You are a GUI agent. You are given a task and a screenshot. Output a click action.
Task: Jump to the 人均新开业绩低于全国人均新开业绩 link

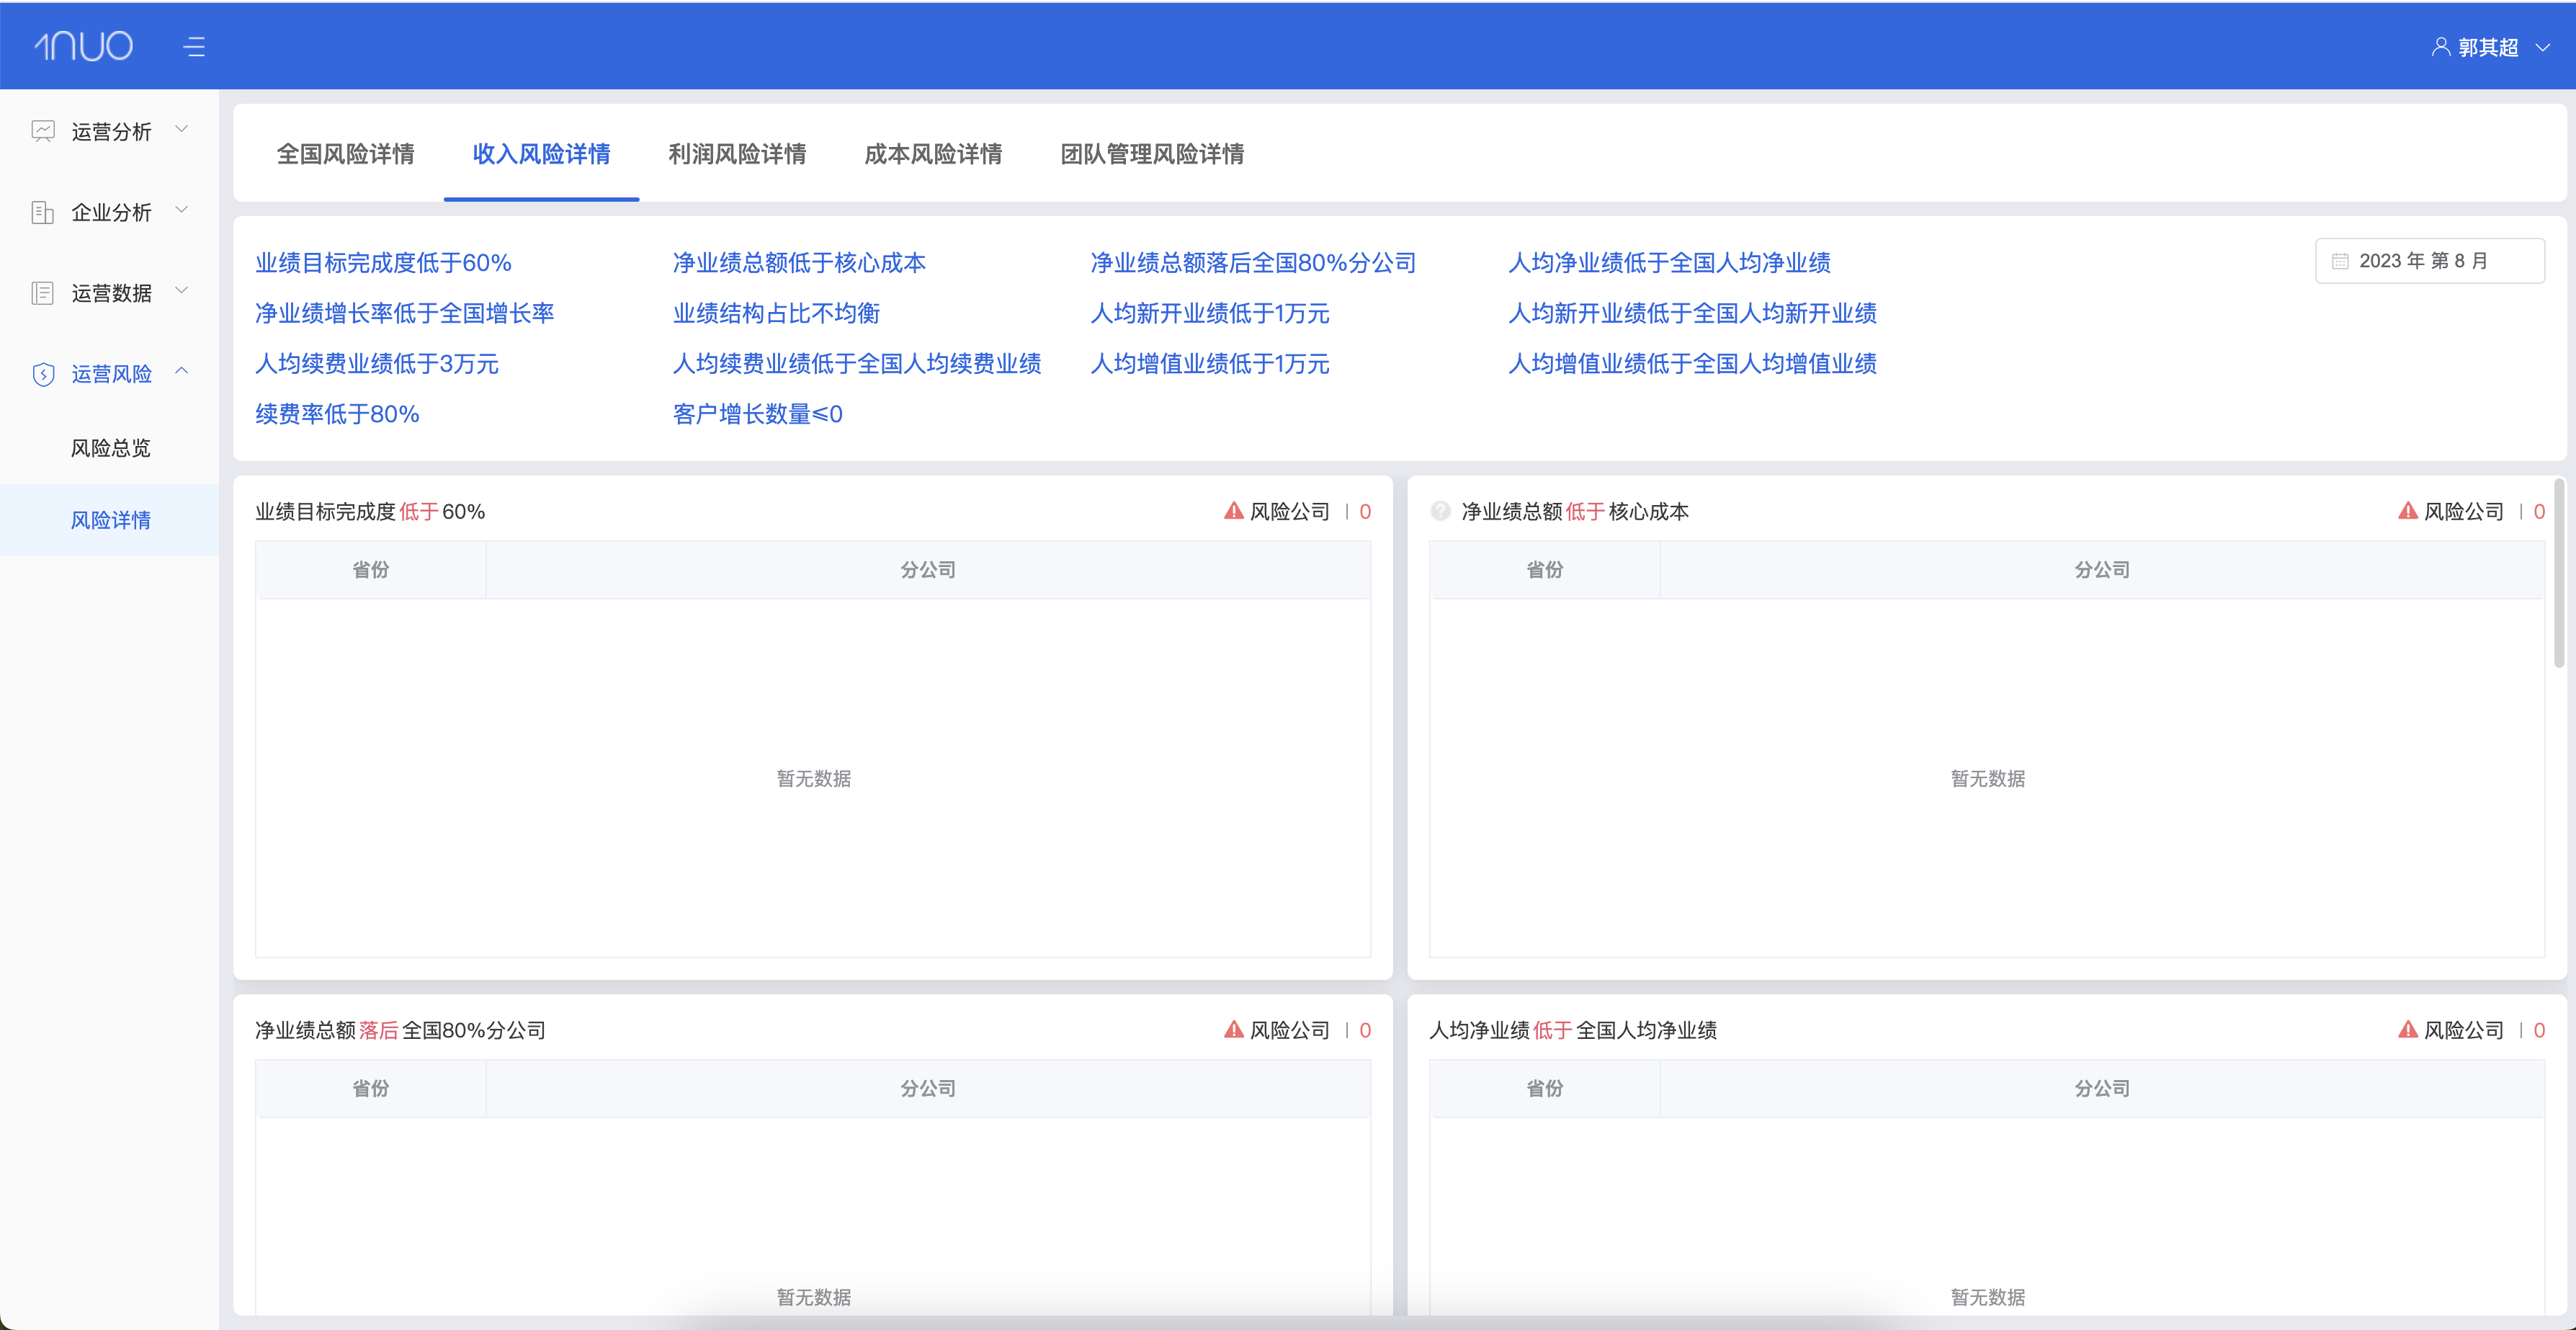(1692, 313)
